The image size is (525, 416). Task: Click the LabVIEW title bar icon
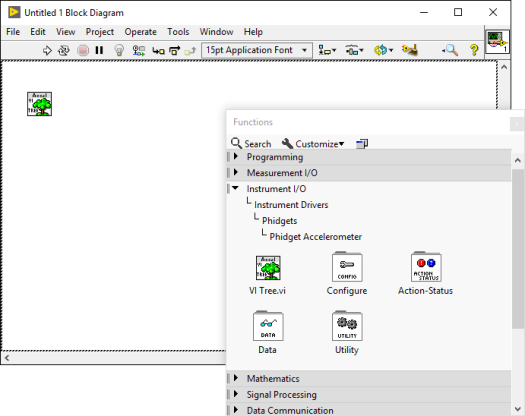[14, 12]
